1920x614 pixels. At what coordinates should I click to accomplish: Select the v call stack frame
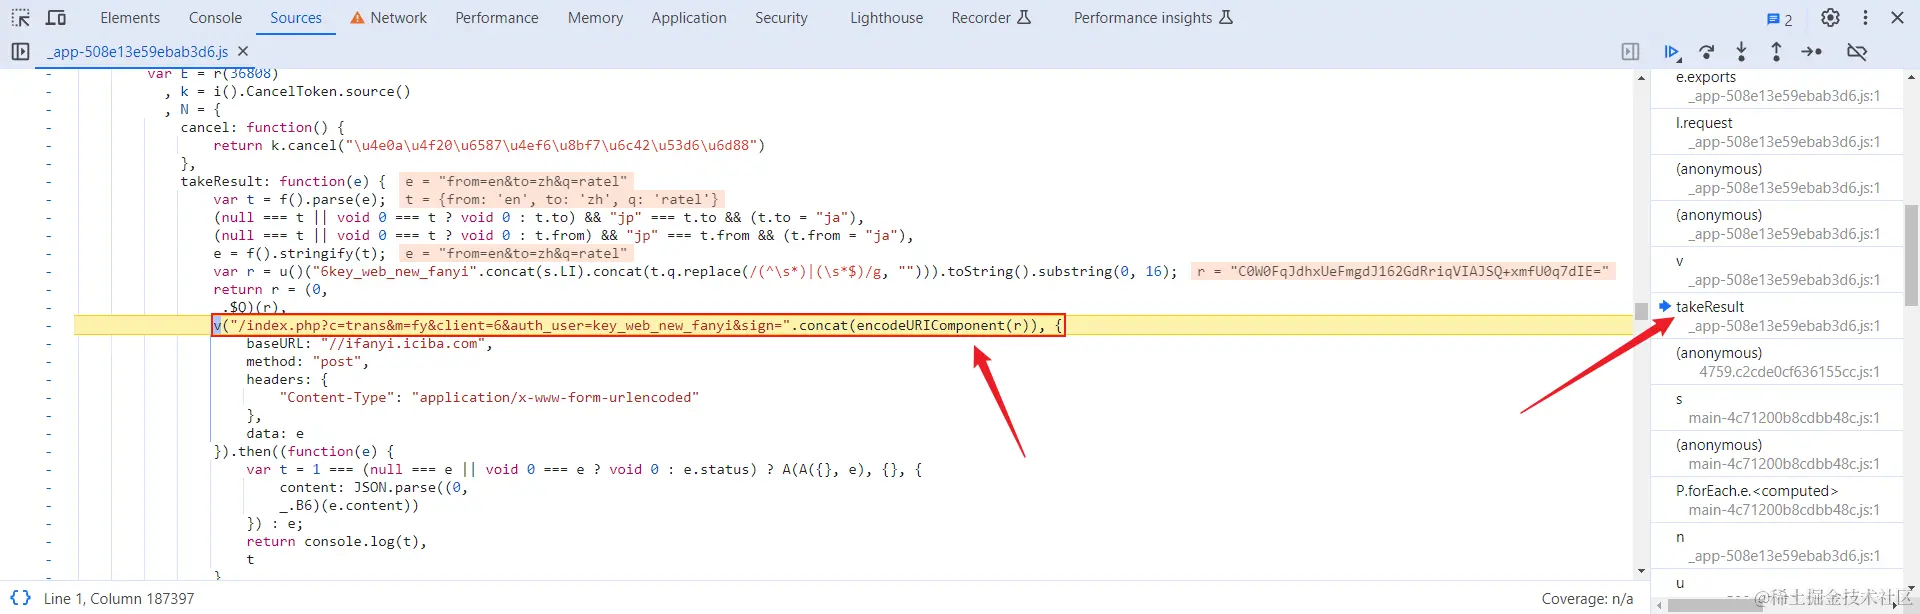click(1777, 270)
